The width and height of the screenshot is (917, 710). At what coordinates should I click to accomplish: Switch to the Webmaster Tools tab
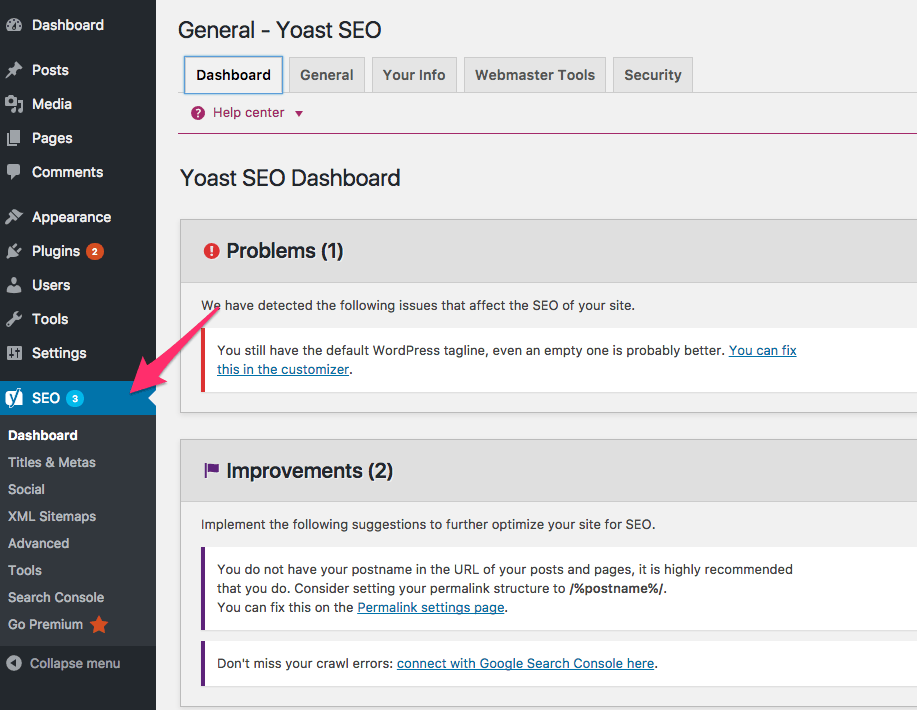[x=535, y=75]
